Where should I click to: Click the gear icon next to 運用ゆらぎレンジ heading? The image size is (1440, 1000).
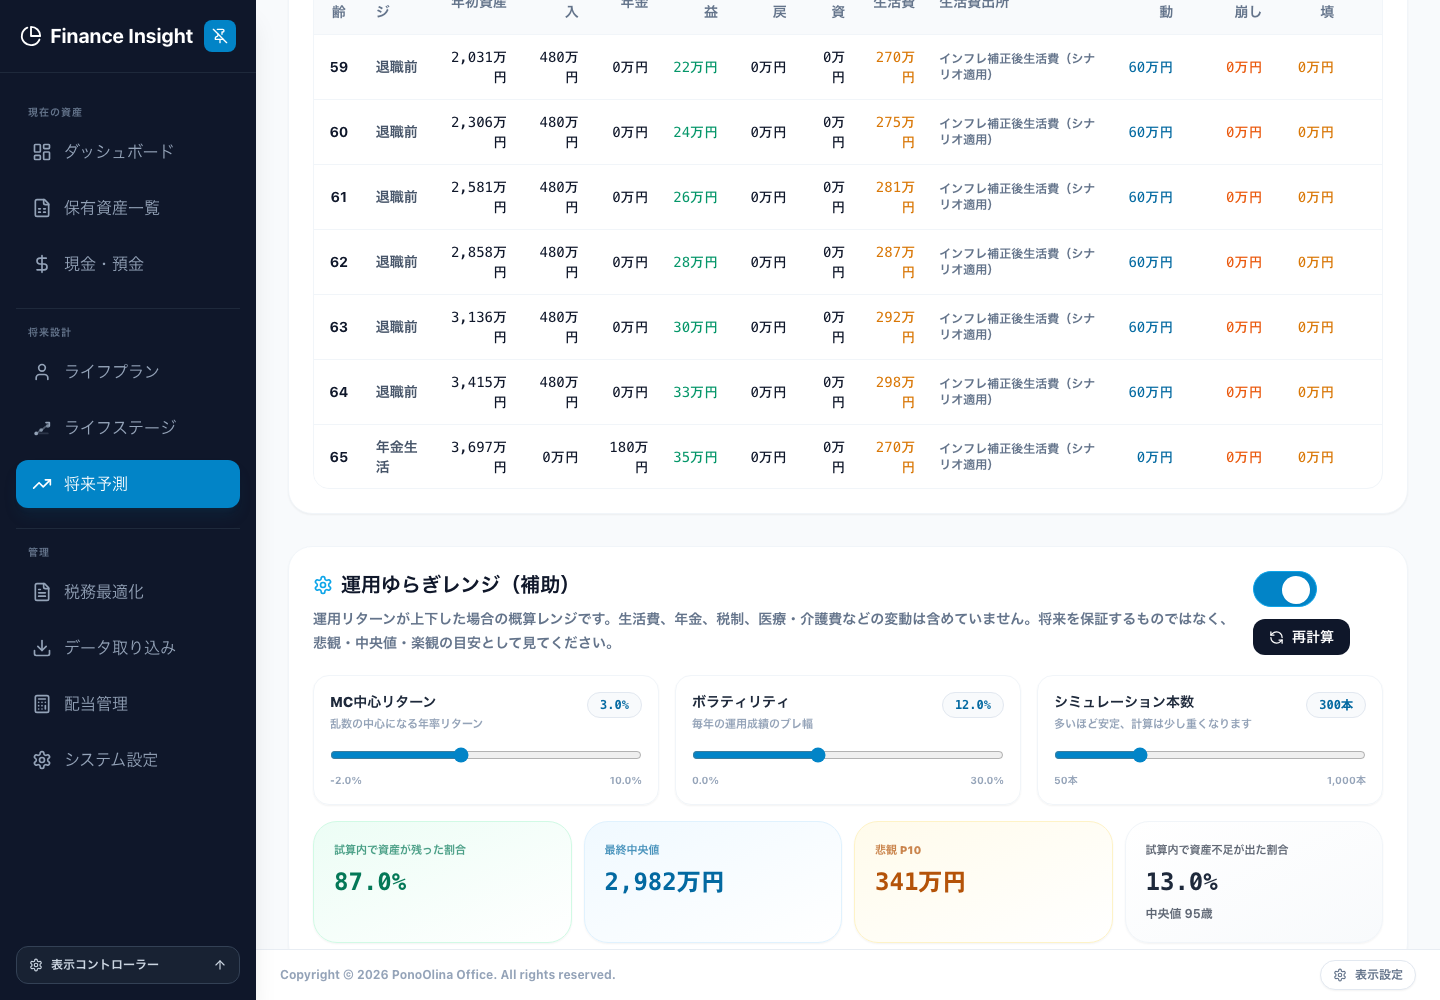323,585
